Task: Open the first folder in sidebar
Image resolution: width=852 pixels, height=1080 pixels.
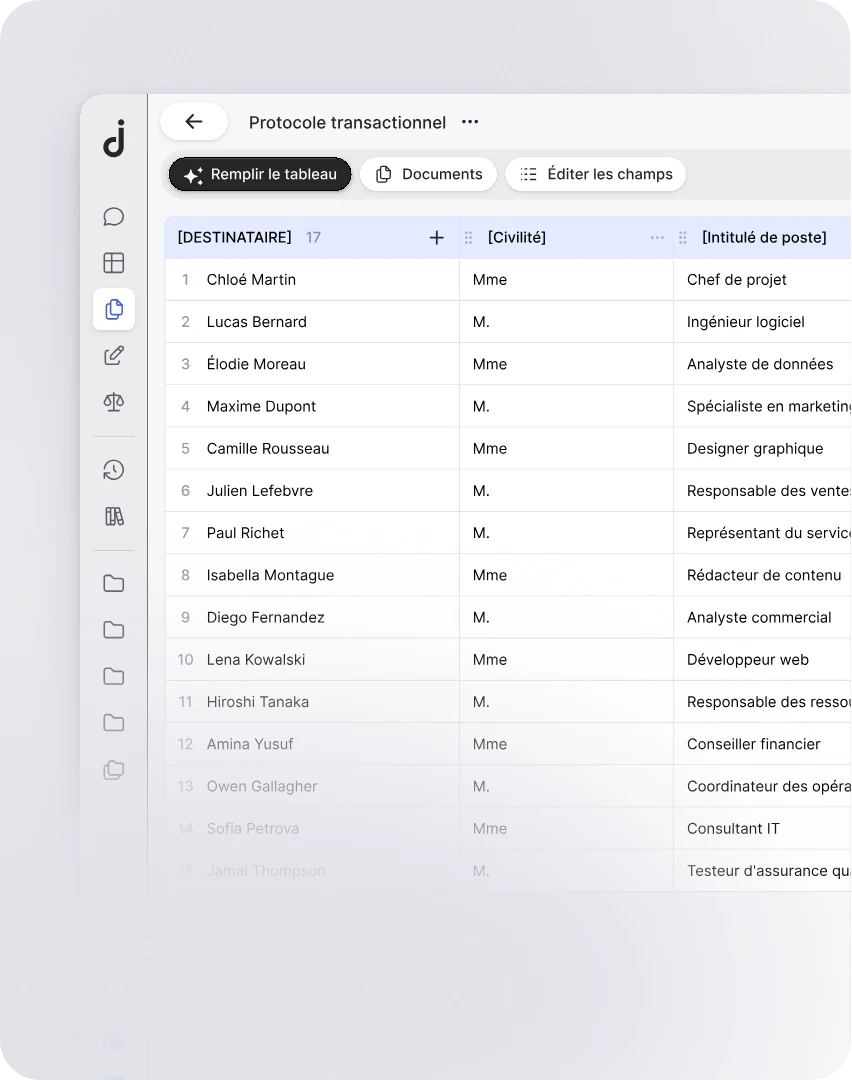Action: pos(114,583)
